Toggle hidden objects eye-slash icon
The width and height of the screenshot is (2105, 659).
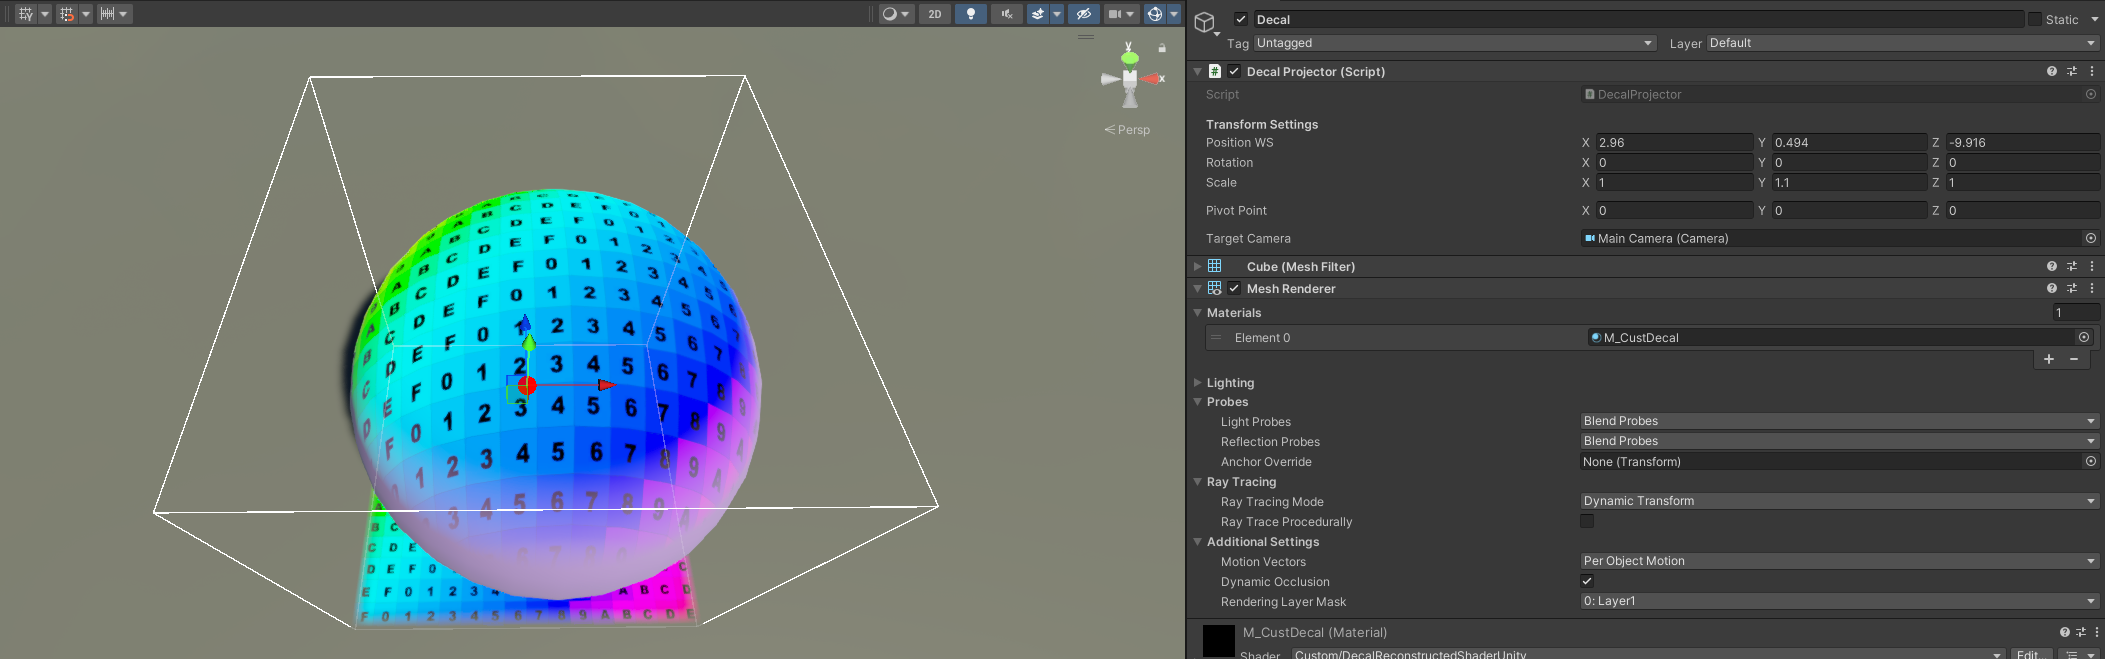click(1083, 14)
